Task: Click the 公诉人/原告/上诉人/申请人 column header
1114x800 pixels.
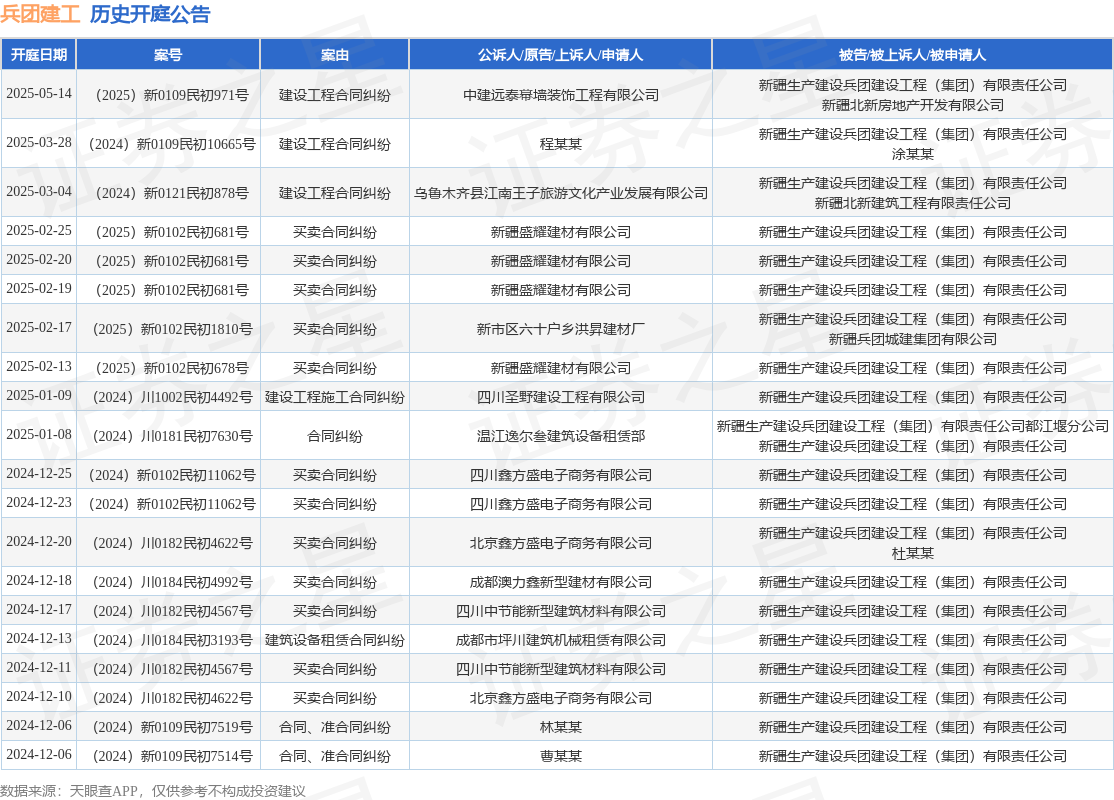Action: [x=561, y=55]
